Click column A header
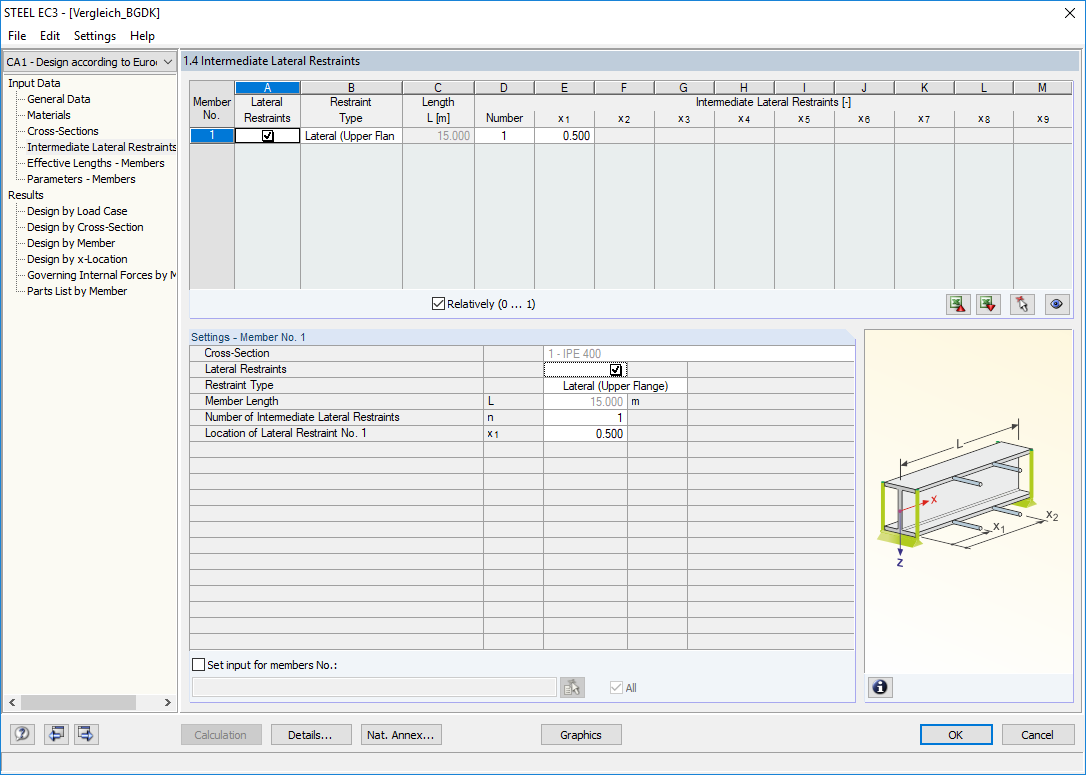1086x775 pixels. click(x=267, y=88)
